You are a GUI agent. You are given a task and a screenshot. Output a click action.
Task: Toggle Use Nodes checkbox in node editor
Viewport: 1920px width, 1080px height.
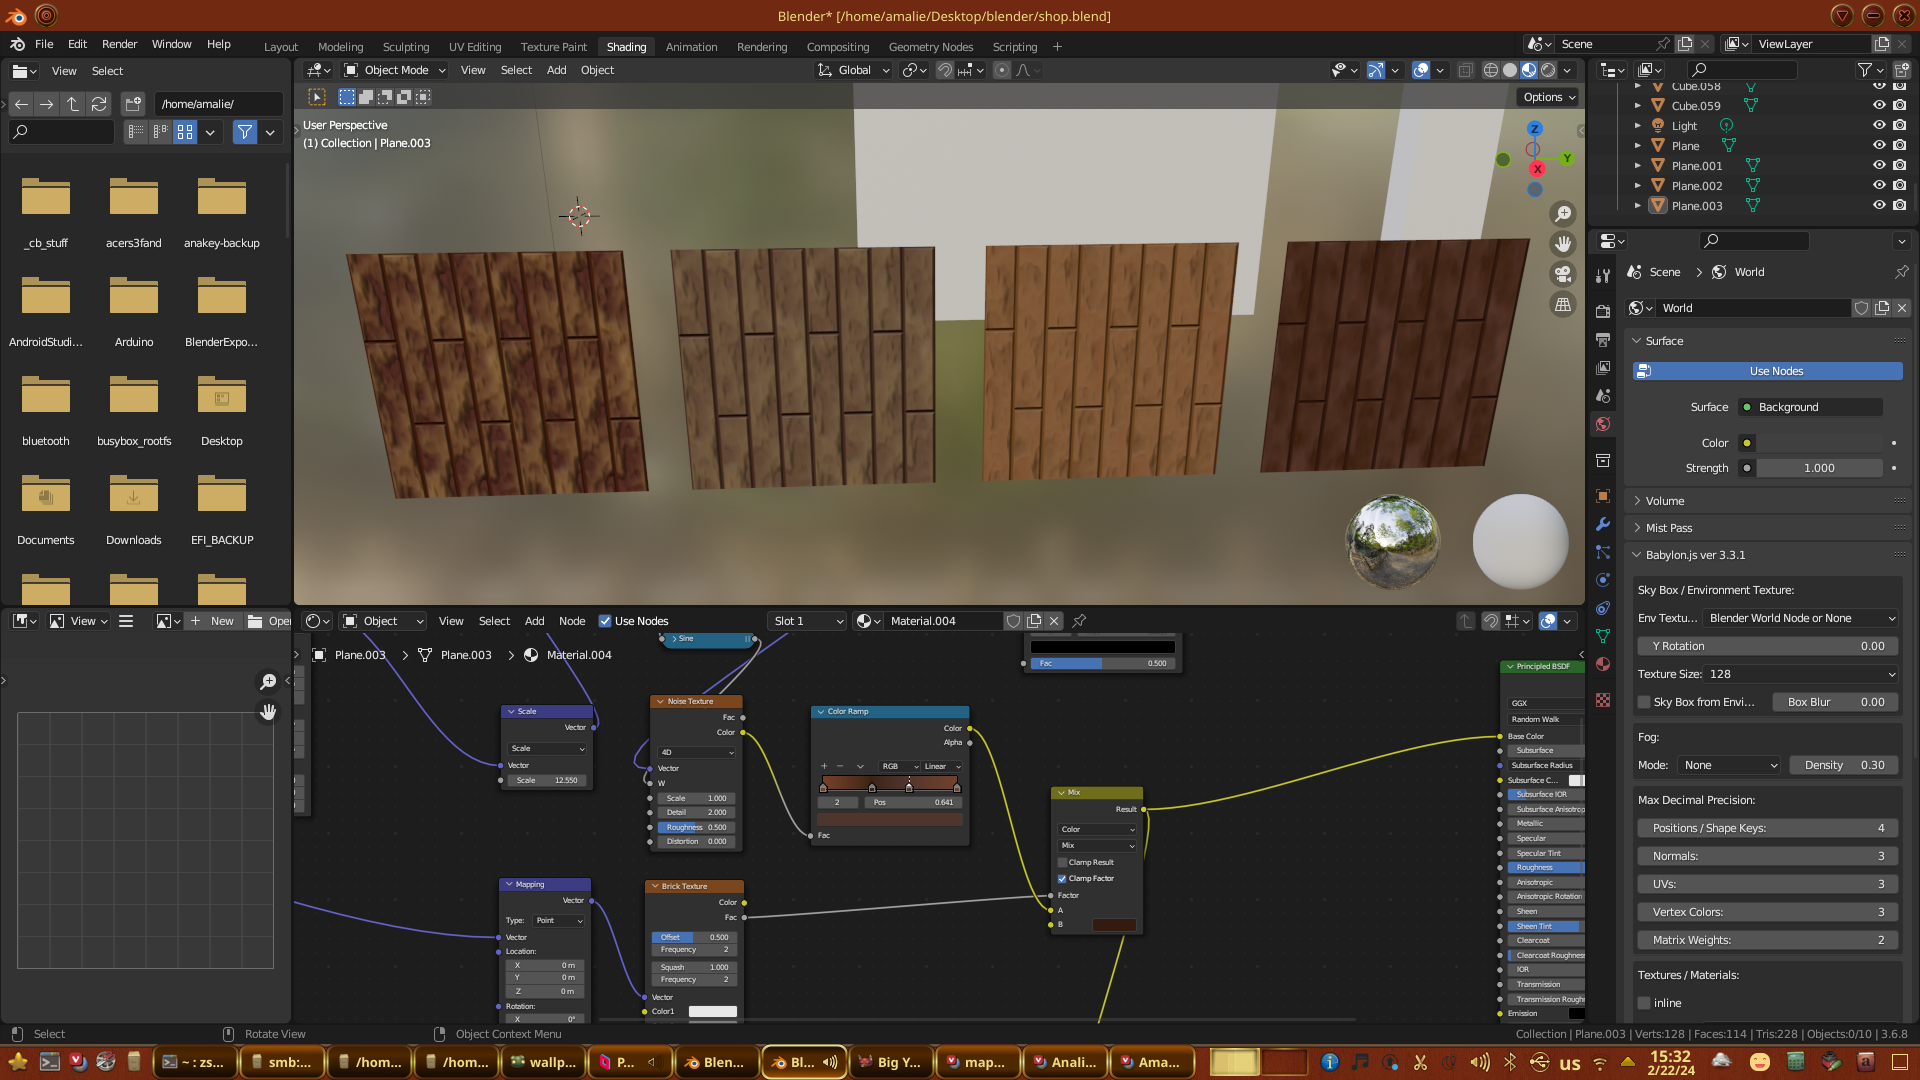[605, 621]
